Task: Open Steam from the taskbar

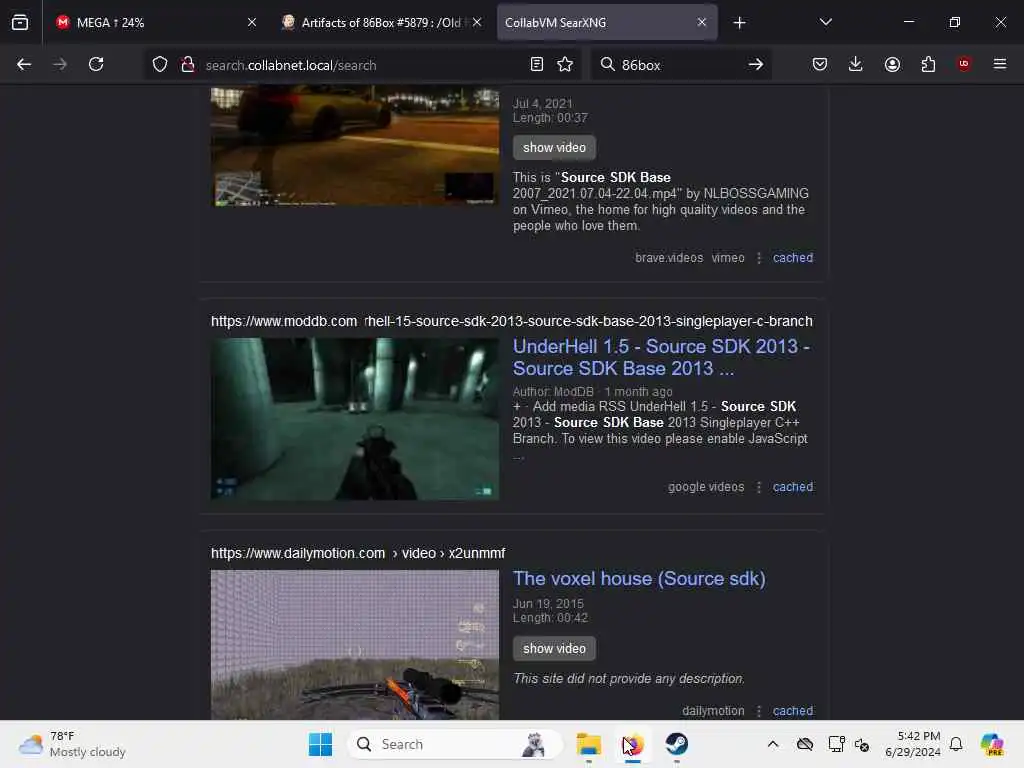Action: tap(677, 744)
